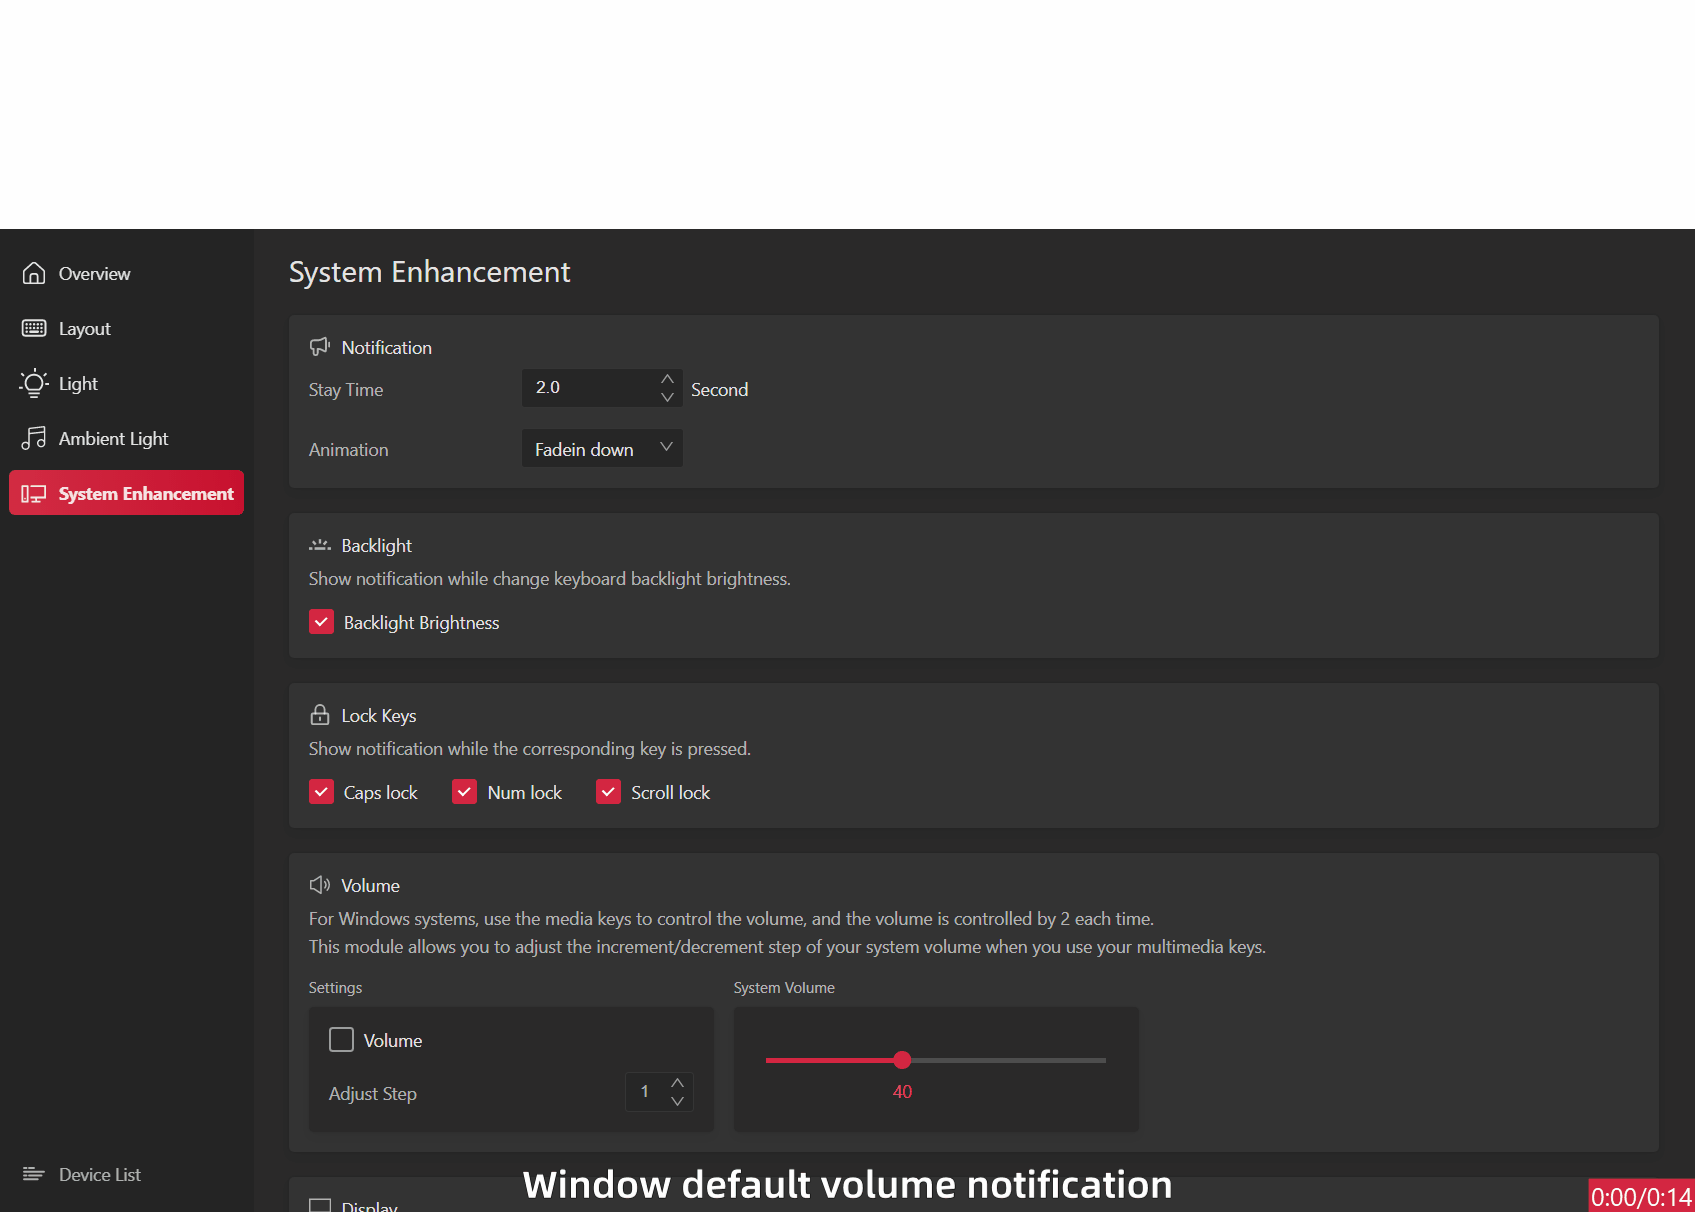The height and width of the screenshot is (1212, 1695).
Task: Click the Caps lock label
Action: tap(380, 793)
